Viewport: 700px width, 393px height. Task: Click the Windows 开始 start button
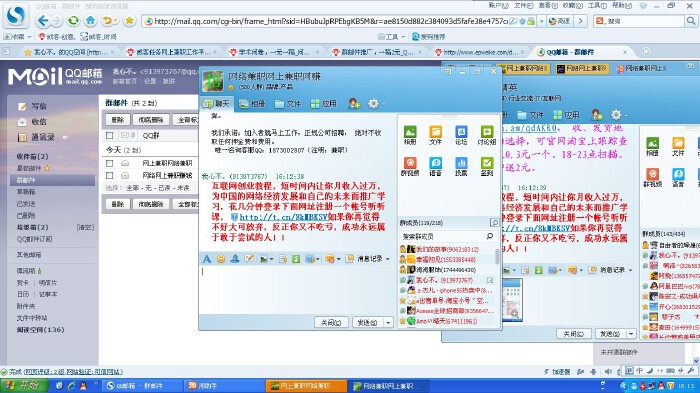[25, 385]
